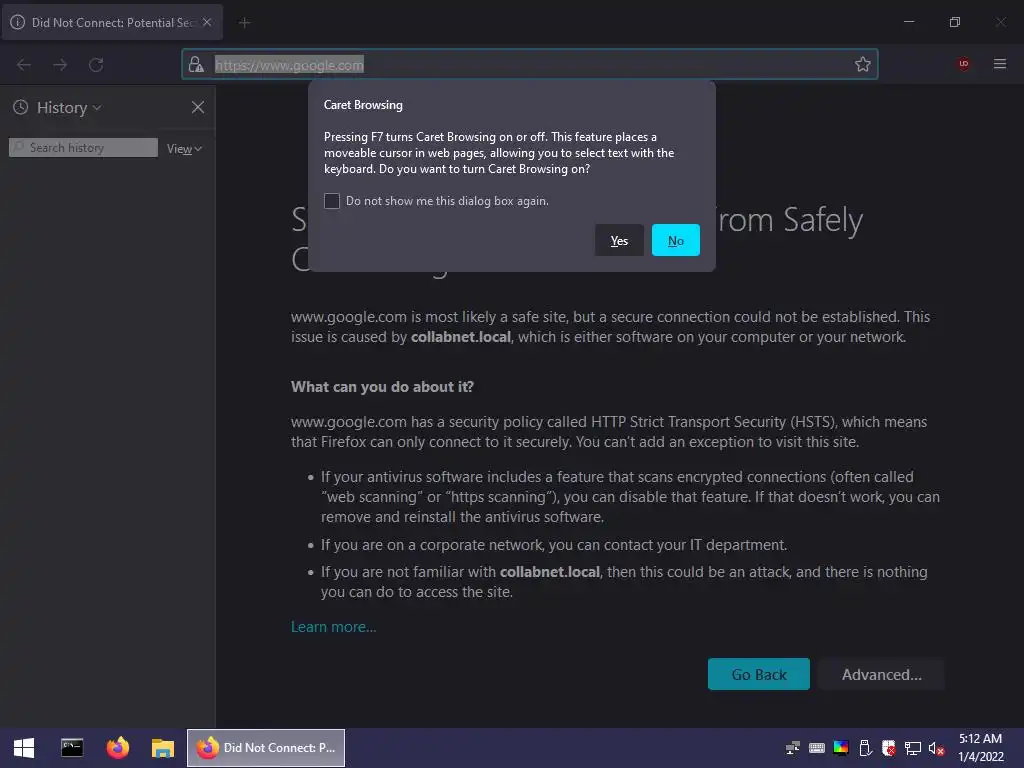Click Yes to enable Caret Browsing
Image resolution: width=1024 pixels, height=768 pixels.
(x=619, y=240)
